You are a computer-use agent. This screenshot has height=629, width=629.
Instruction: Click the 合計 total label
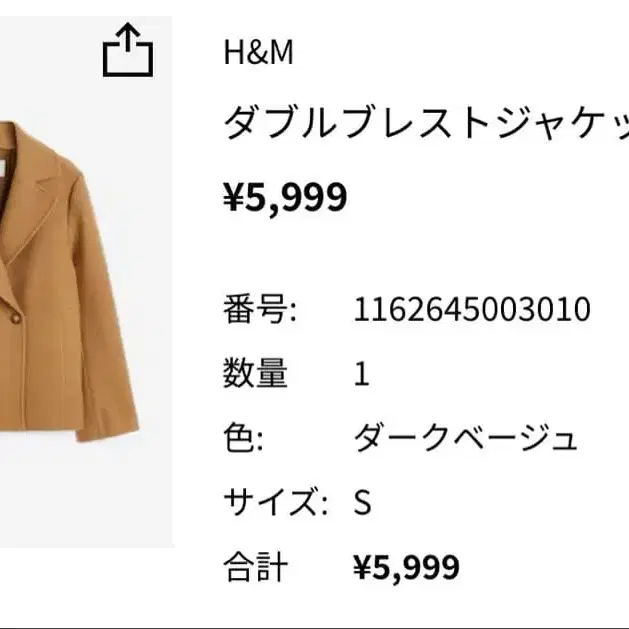(256, 567)
